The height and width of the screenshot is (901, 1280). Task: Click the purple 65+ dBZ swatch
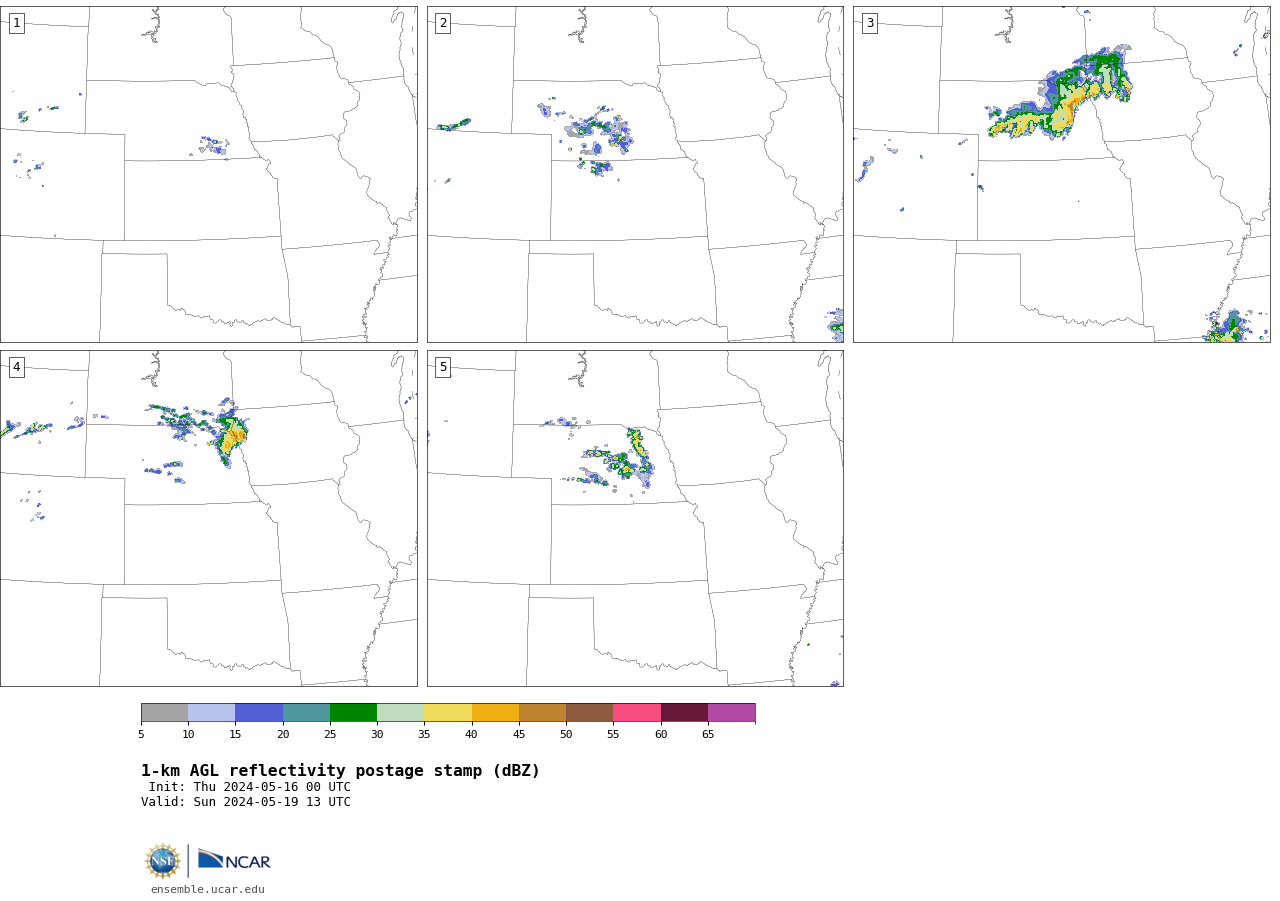click(731, 712)
